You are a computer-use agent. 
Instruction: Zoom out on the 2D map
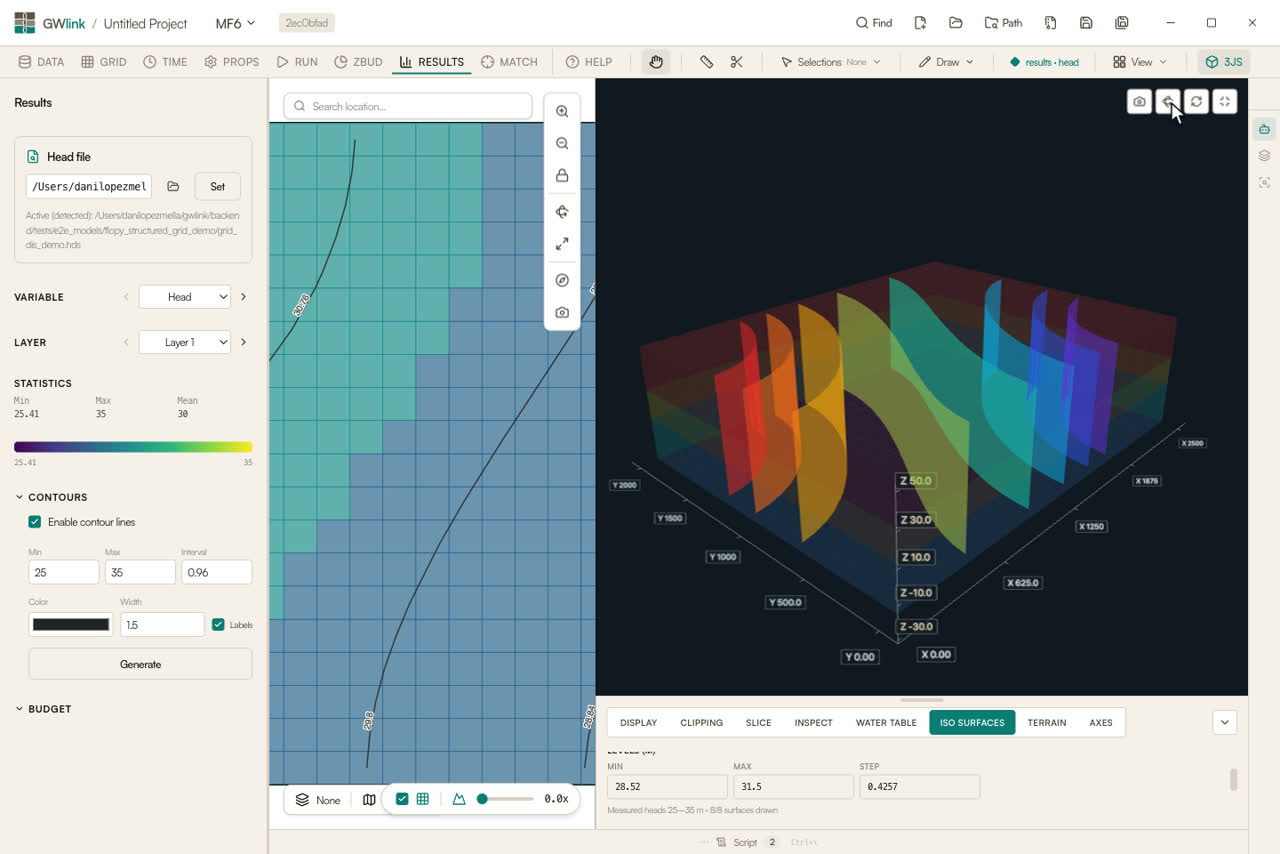tap(562, 144)
